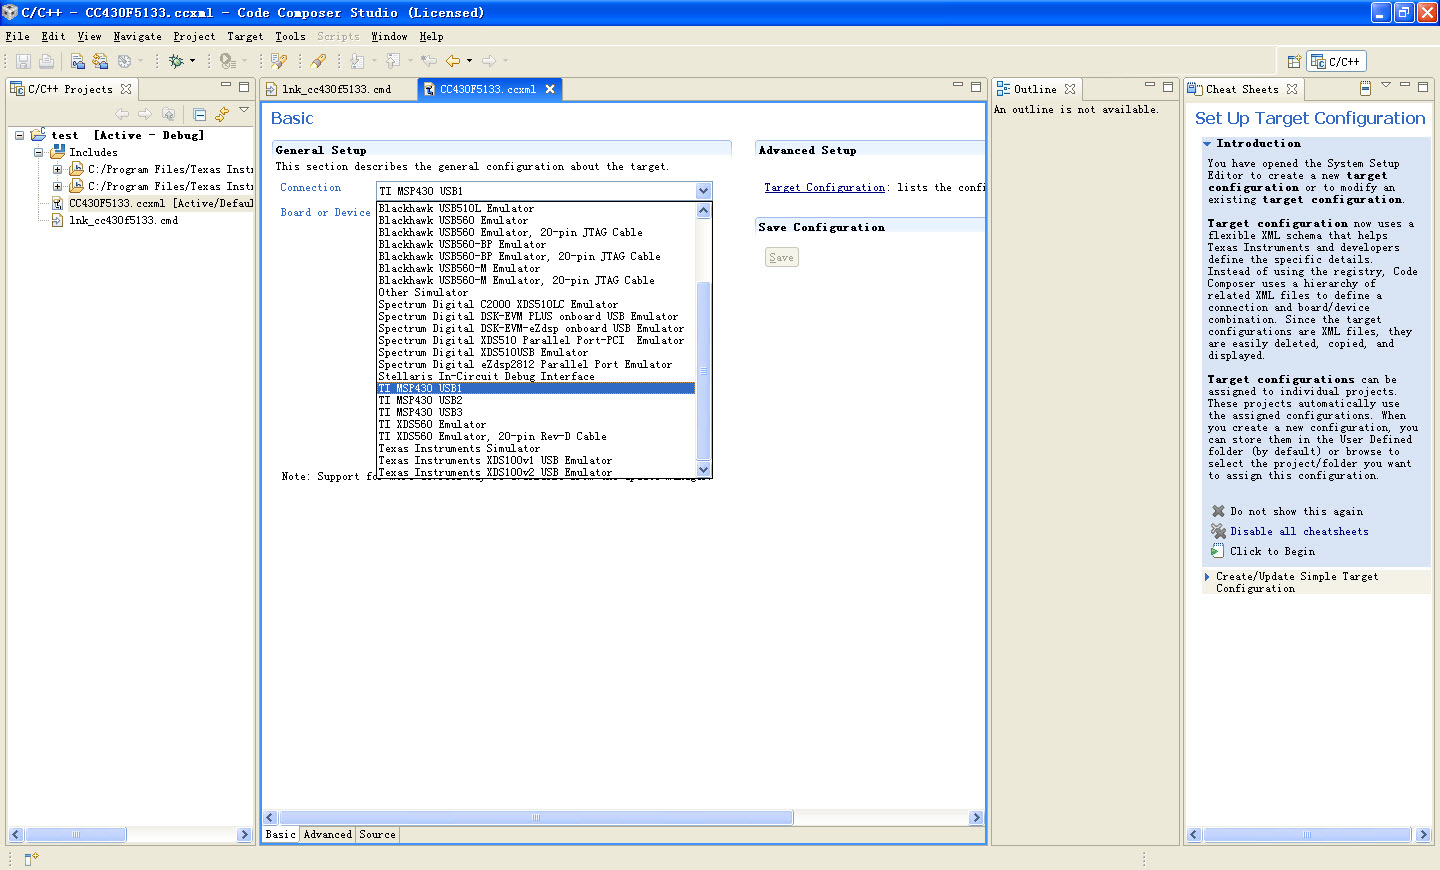1440x870 pixels.
Task: Open the Target menu
Action: pos(245,36)
